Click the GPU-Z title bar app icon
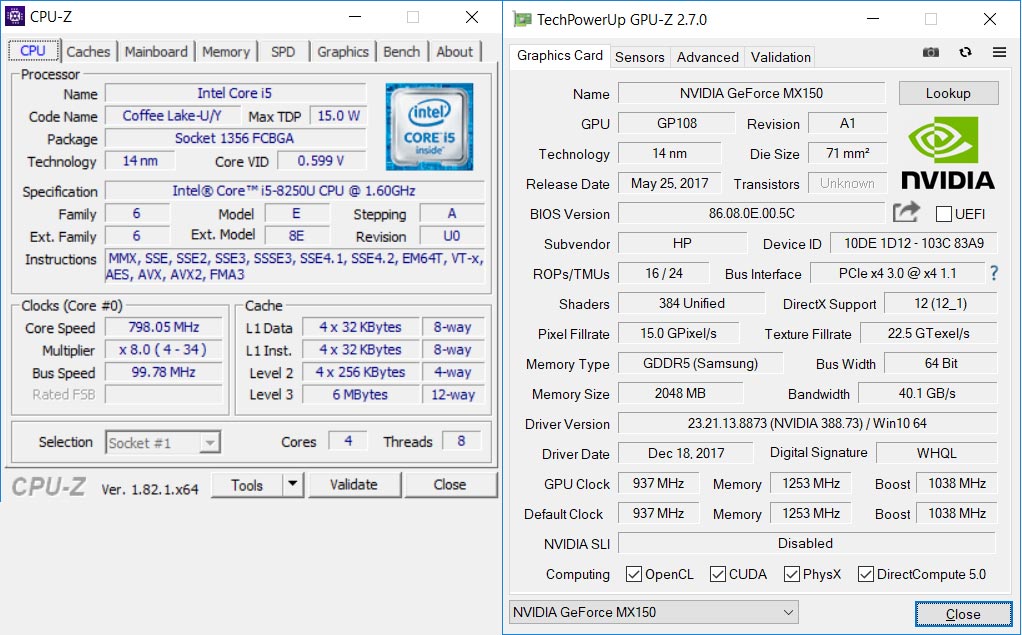 pos(521,20)
